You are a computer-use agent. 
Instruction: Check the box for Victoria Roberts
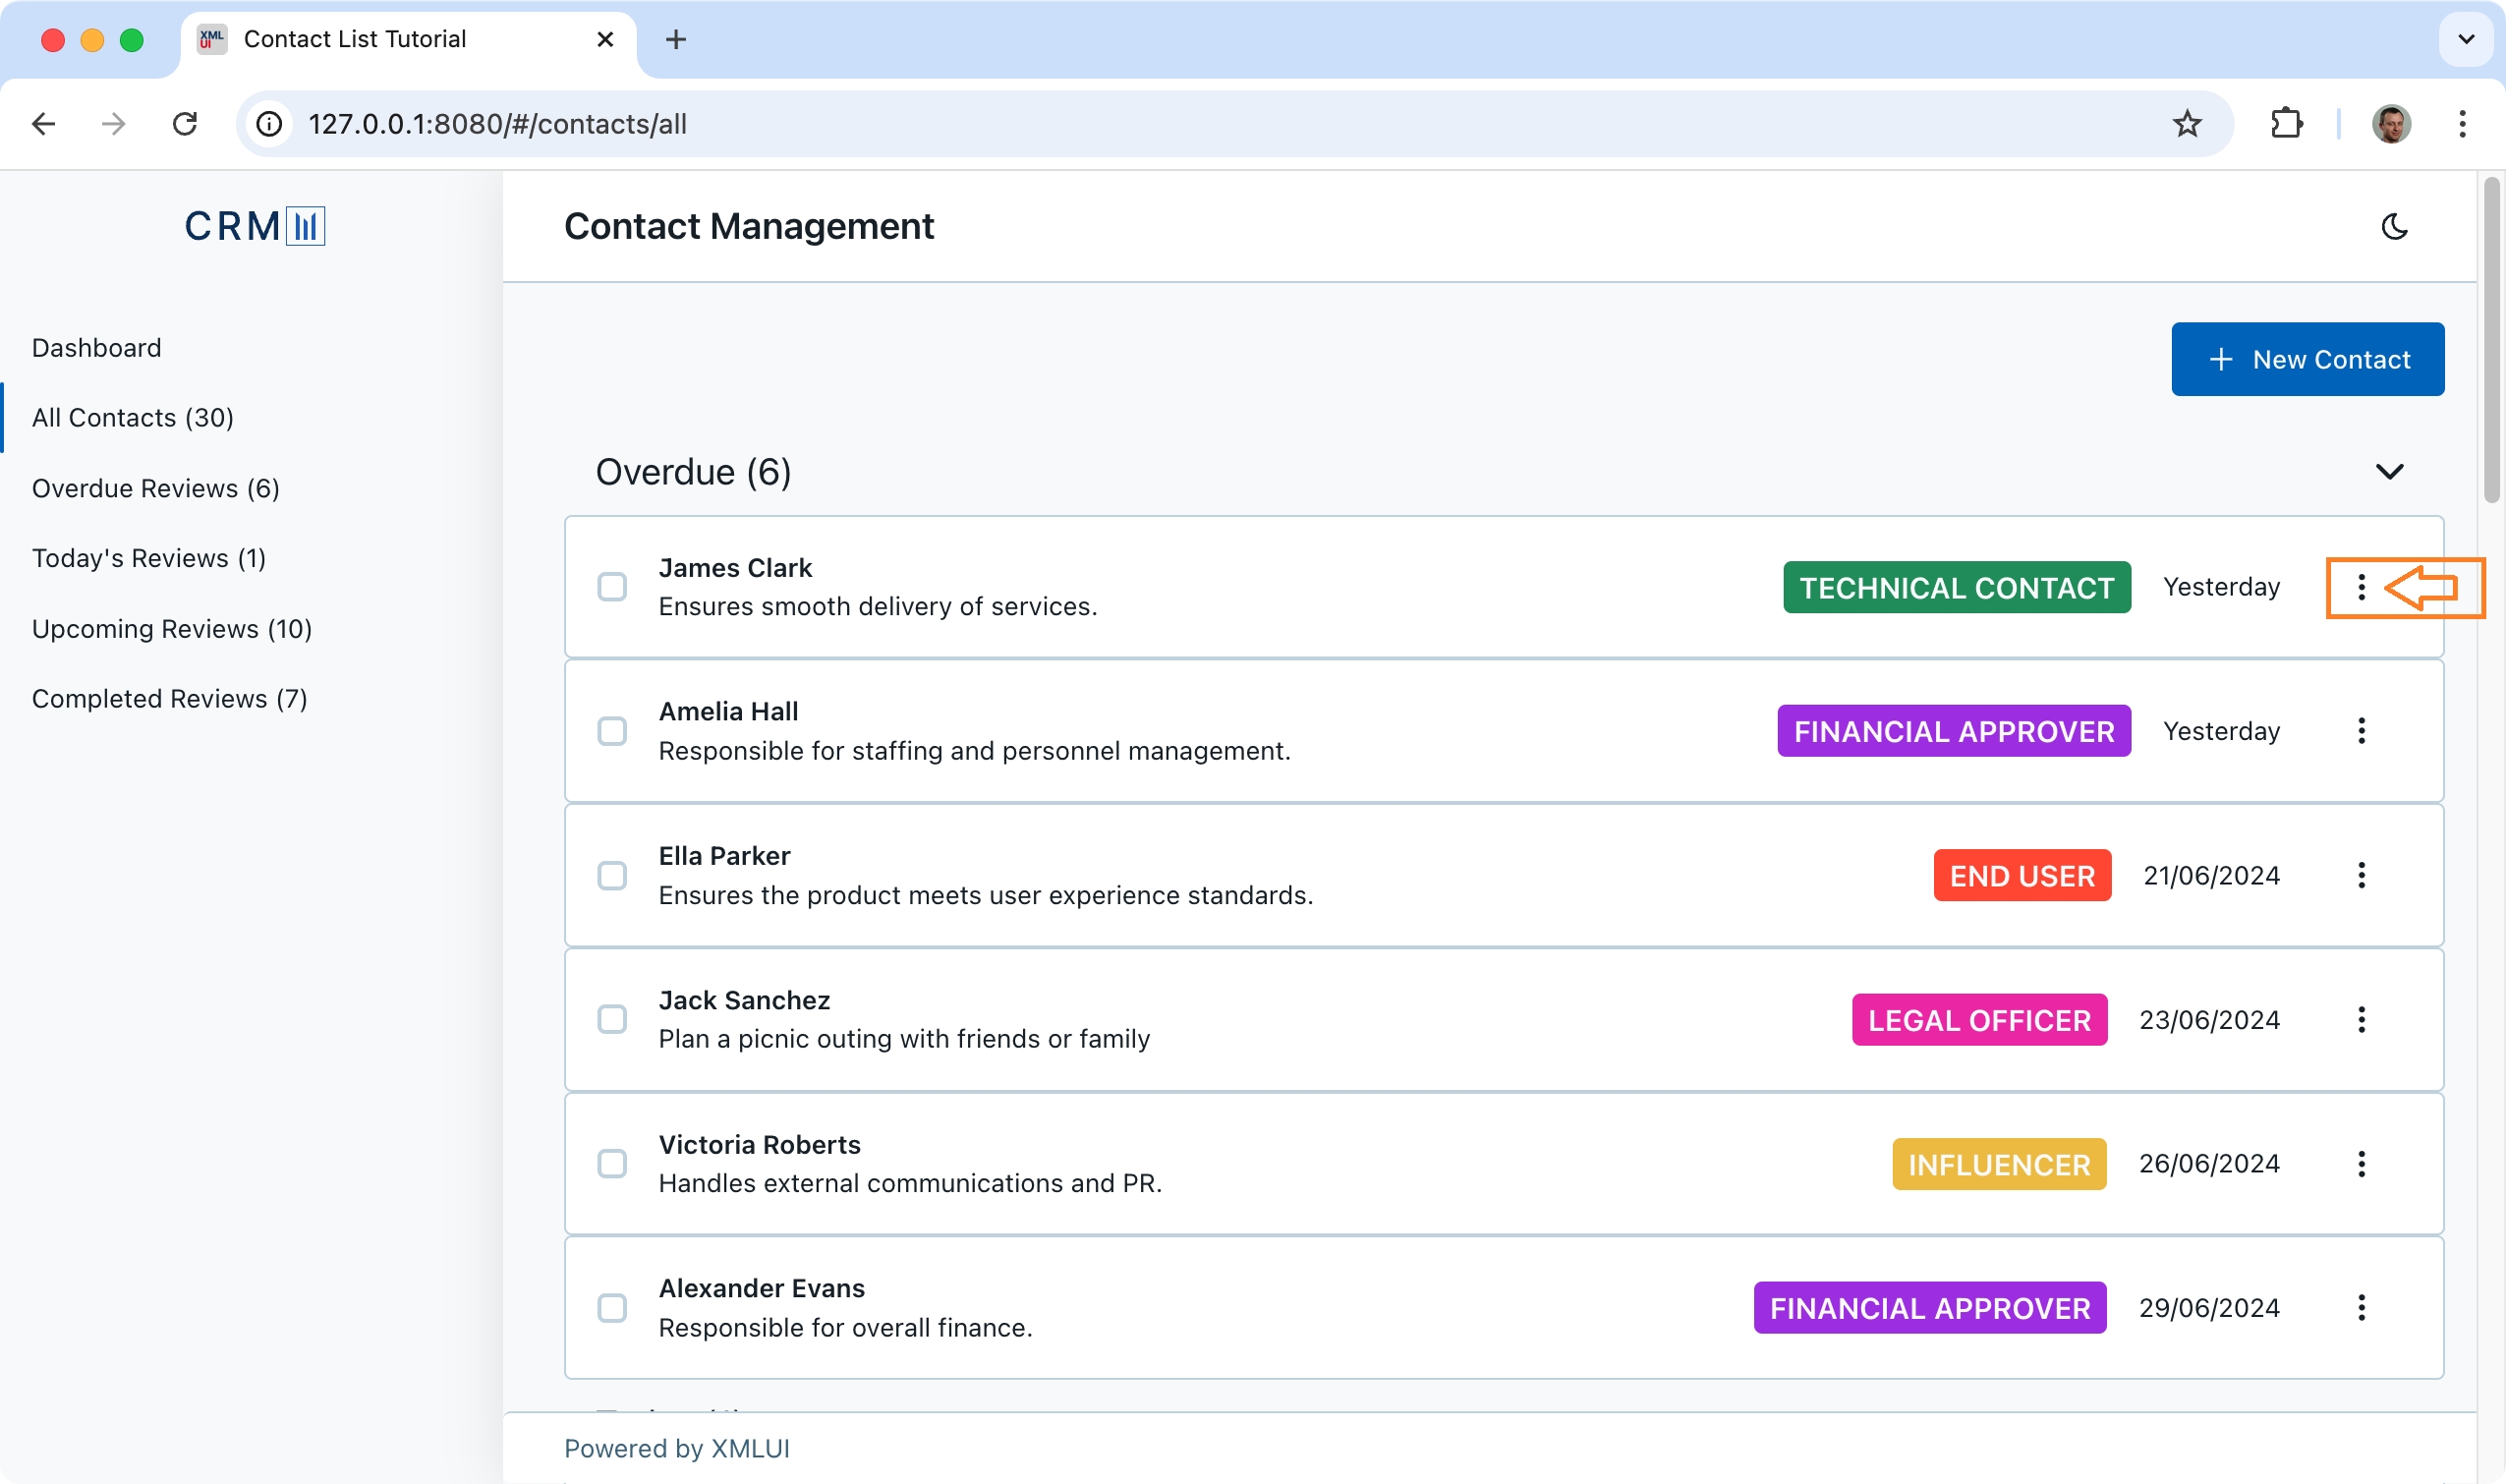pos(612,1164)
